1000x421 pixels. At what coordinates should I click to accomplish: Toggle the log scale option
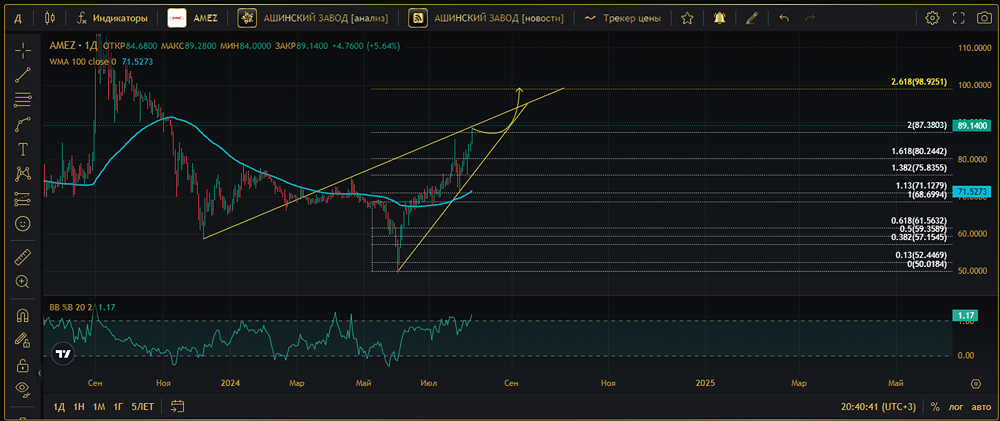(955, 406)
